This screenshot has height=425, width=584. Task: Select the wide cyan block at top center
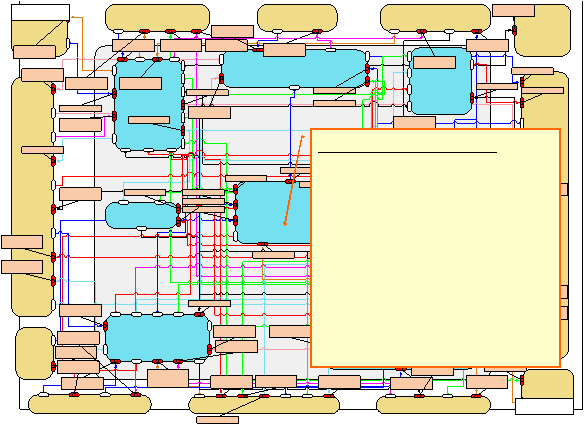tap(294, 69)
